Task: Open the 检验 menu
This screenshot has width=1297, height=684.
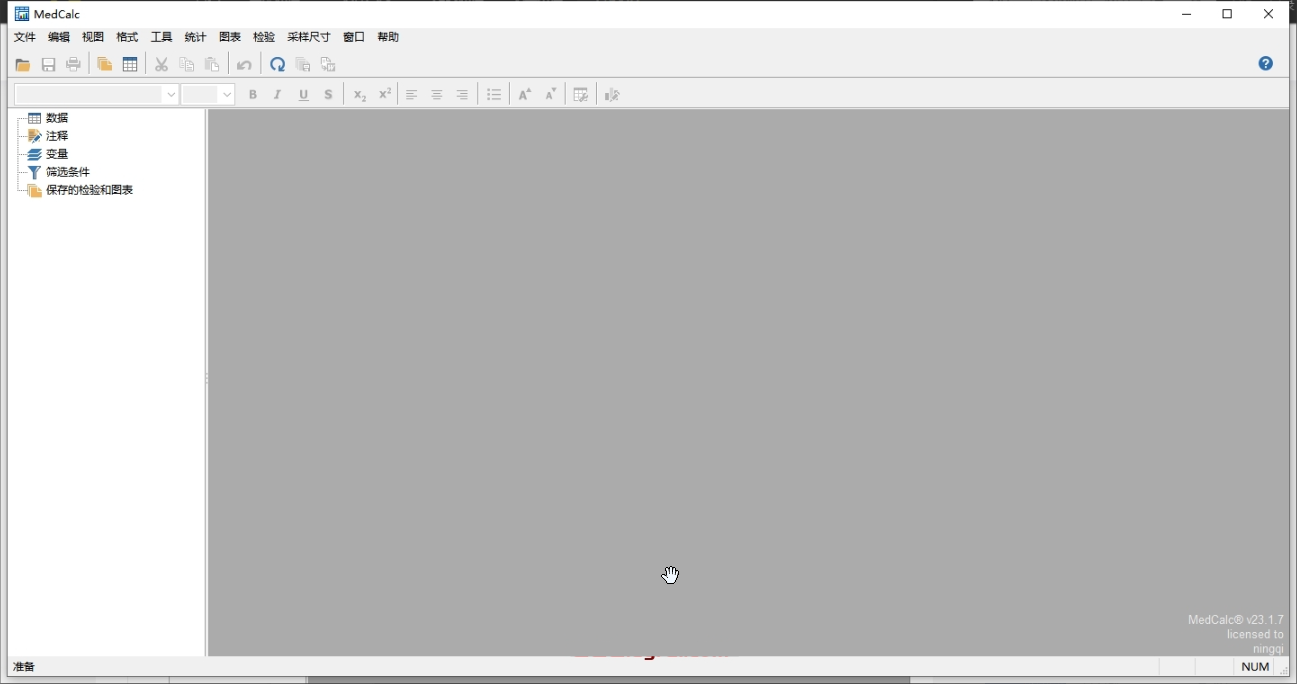Action: tap(264, 37)
